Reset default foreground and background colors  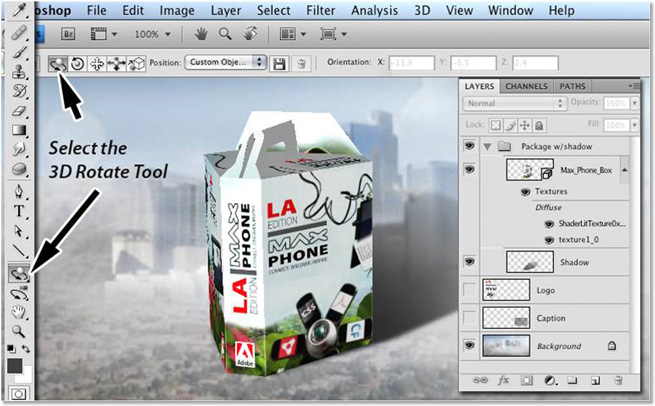[11, 348]
